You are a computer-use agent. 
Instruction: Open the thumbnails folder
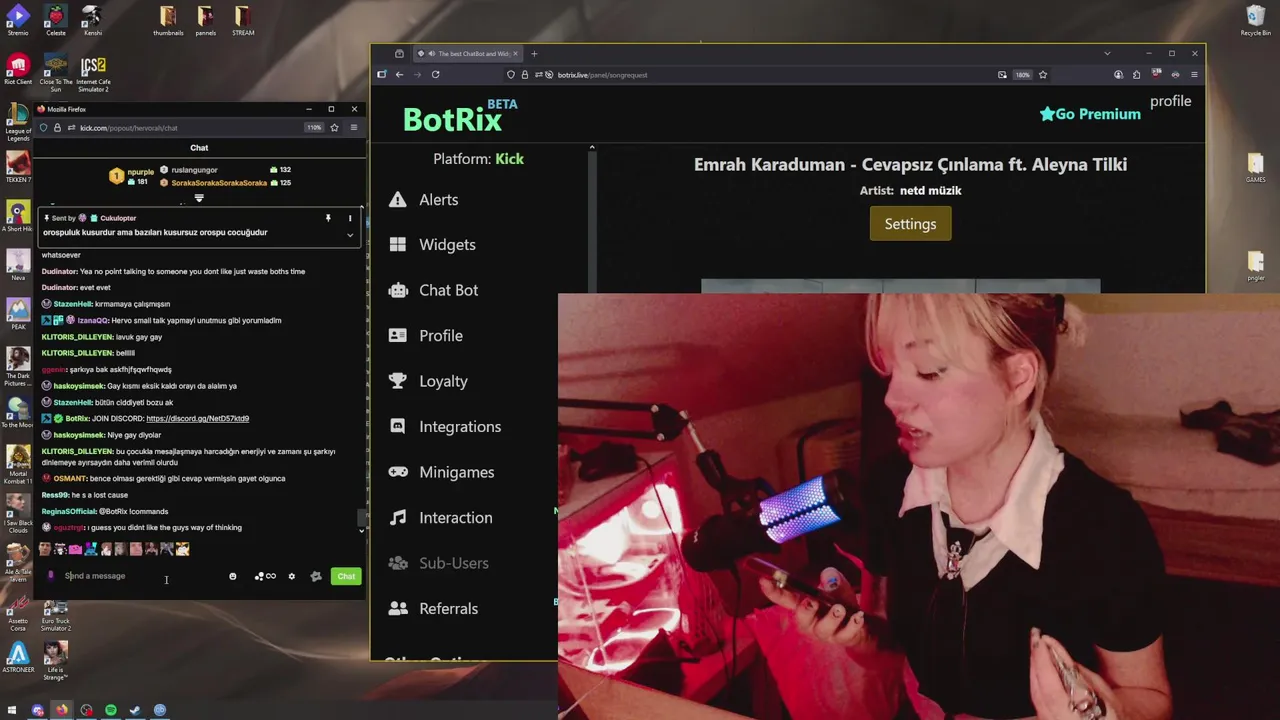pos(168,21)
